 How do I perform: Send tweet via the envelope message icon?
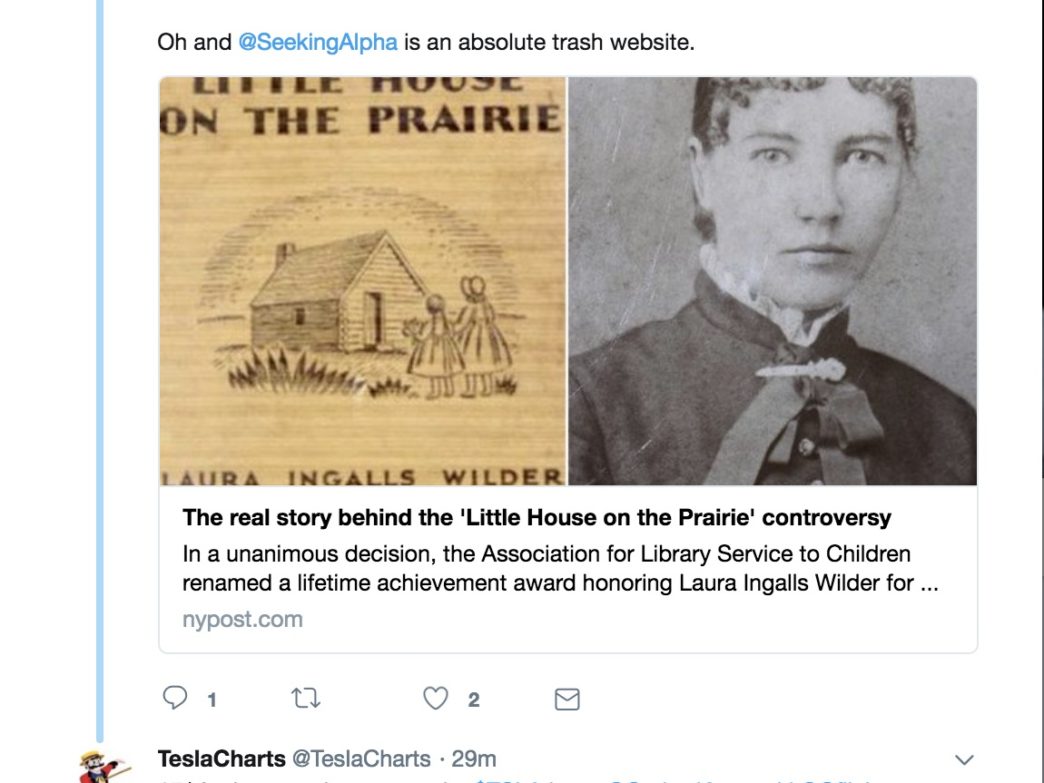(567, 699)
